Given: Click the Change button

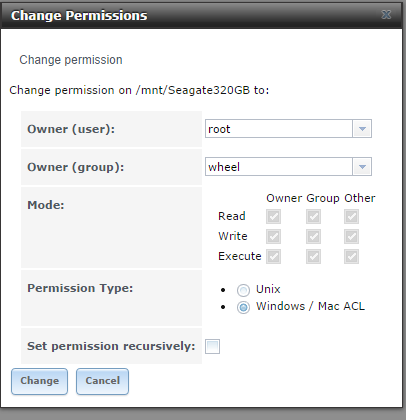Looking at the screenshot, I should 39,381.
